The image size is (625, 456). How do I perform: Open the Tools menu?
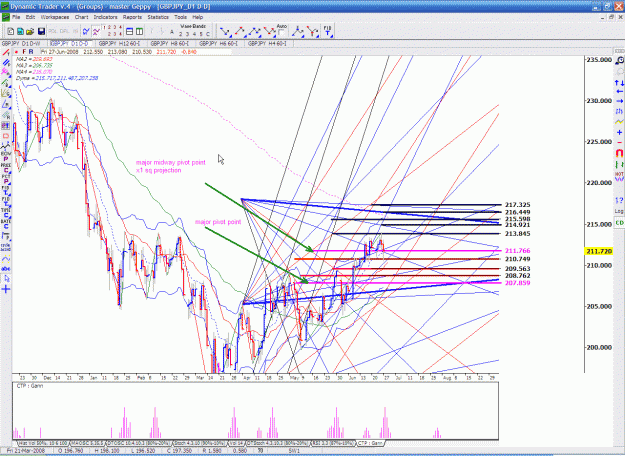tap(181, 17)
